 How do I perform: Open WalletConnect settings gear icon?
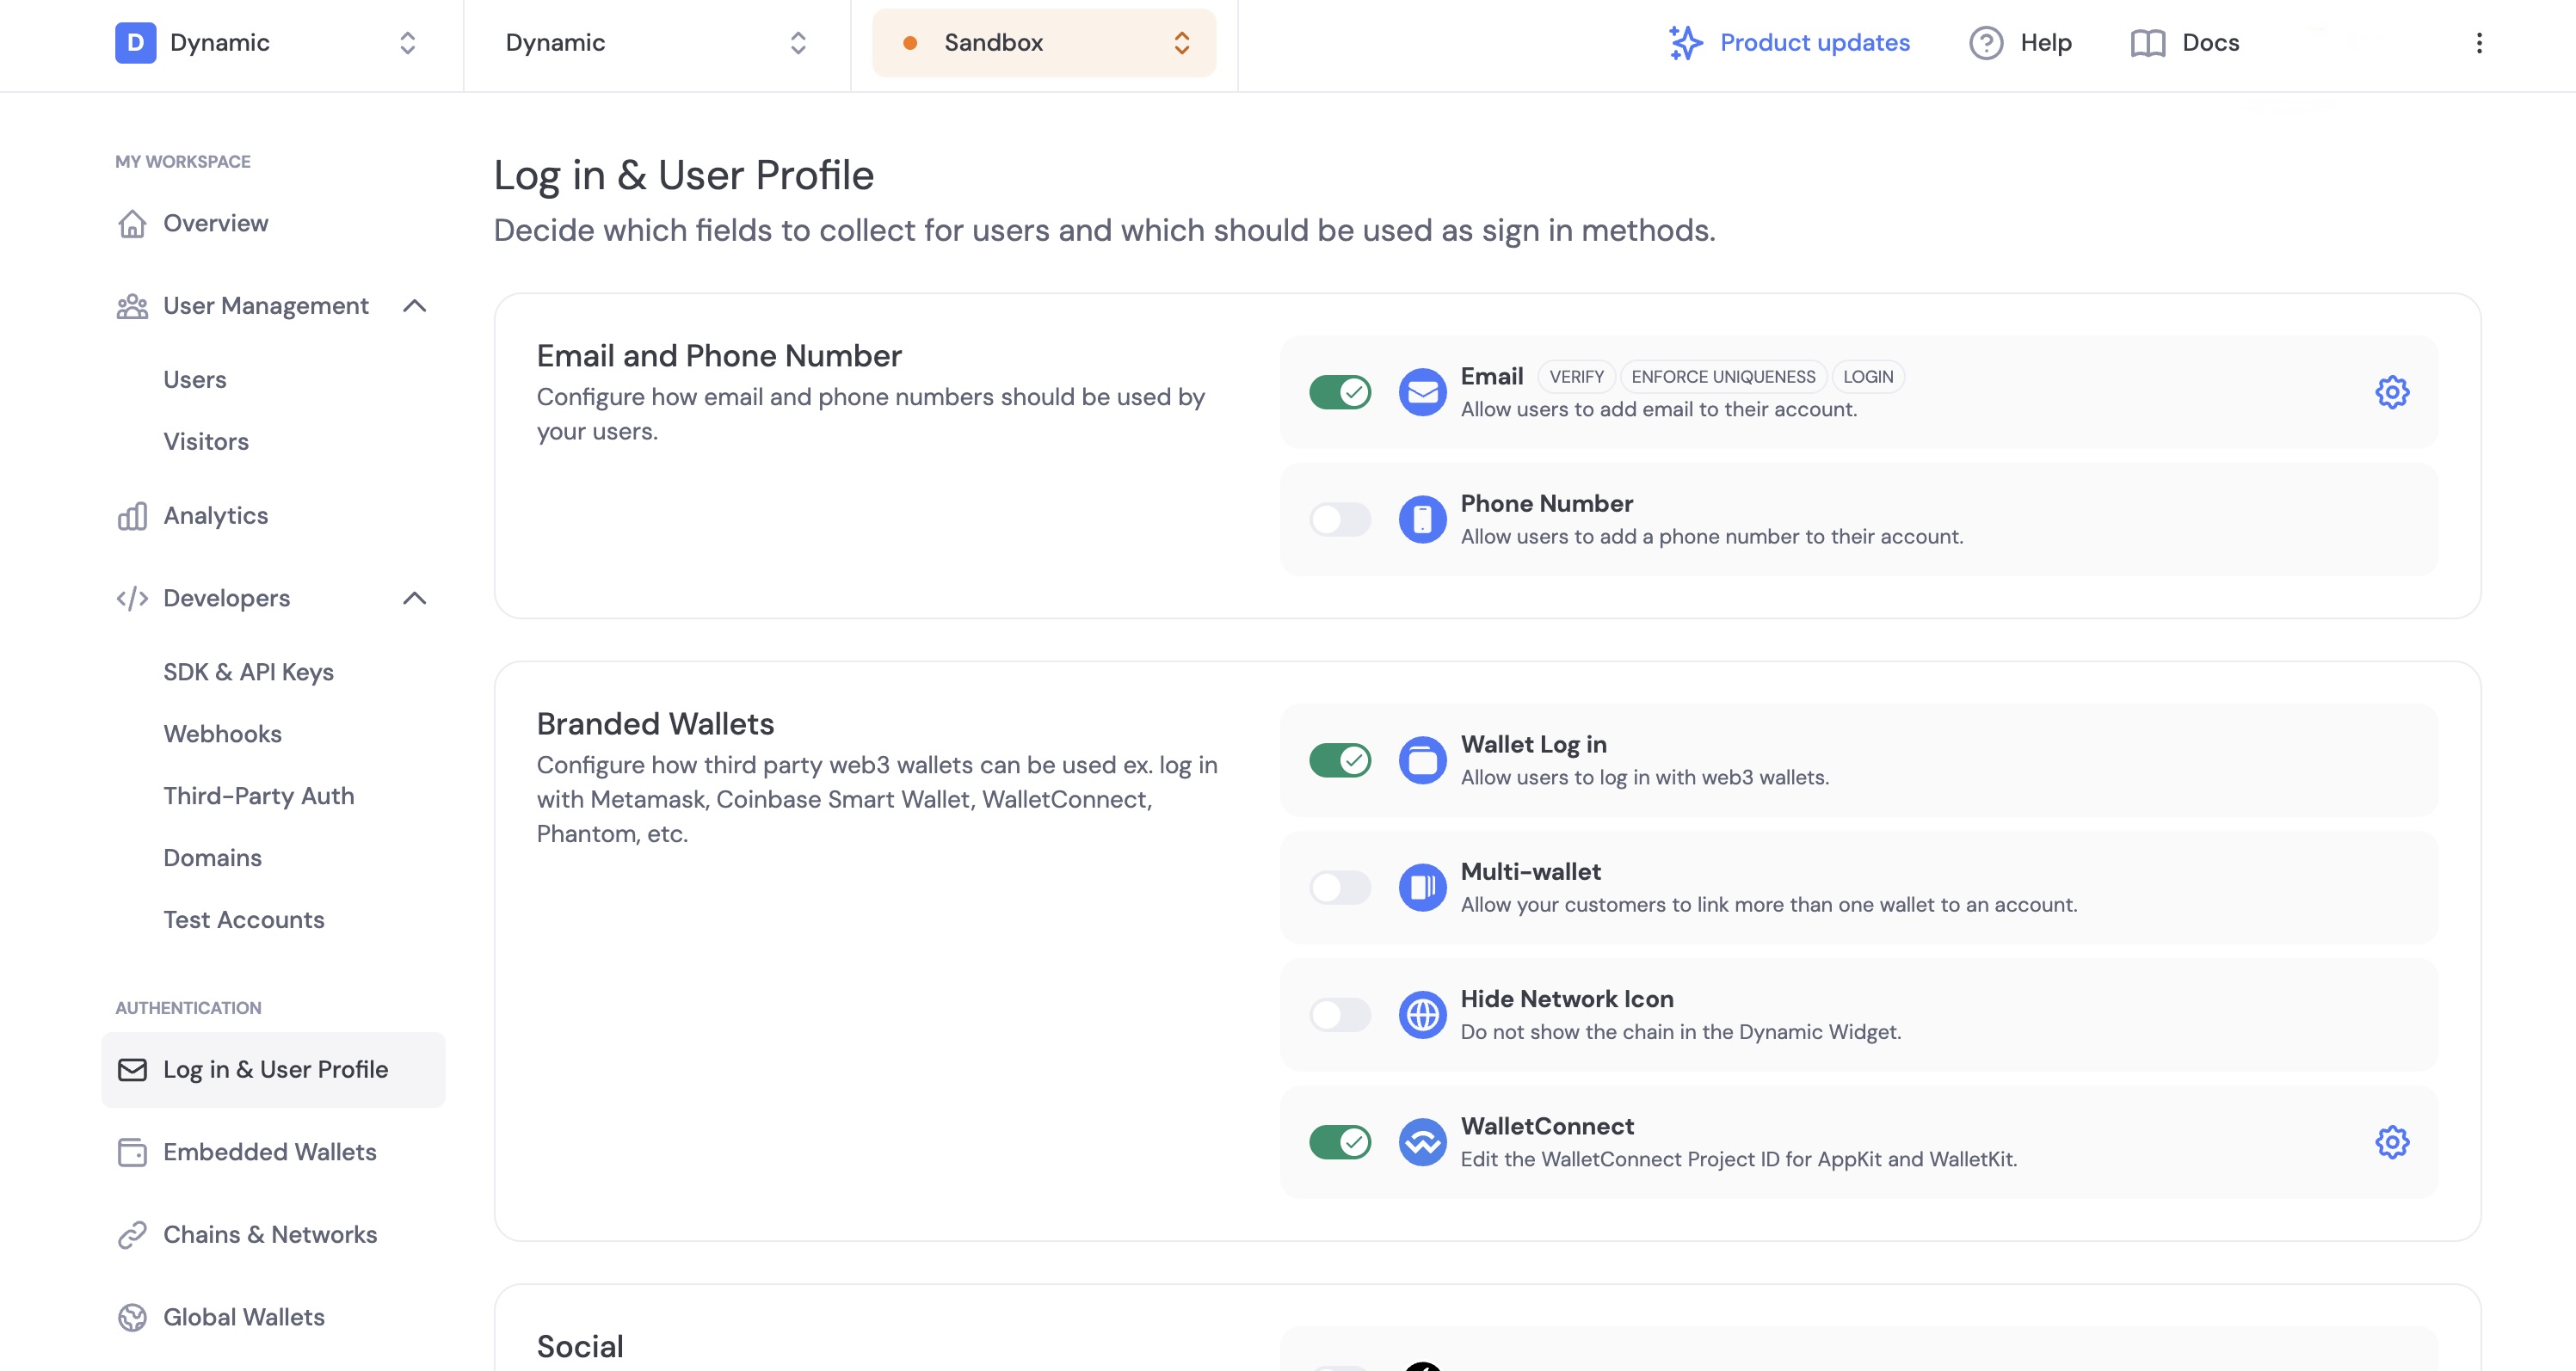[2392, 1142]
